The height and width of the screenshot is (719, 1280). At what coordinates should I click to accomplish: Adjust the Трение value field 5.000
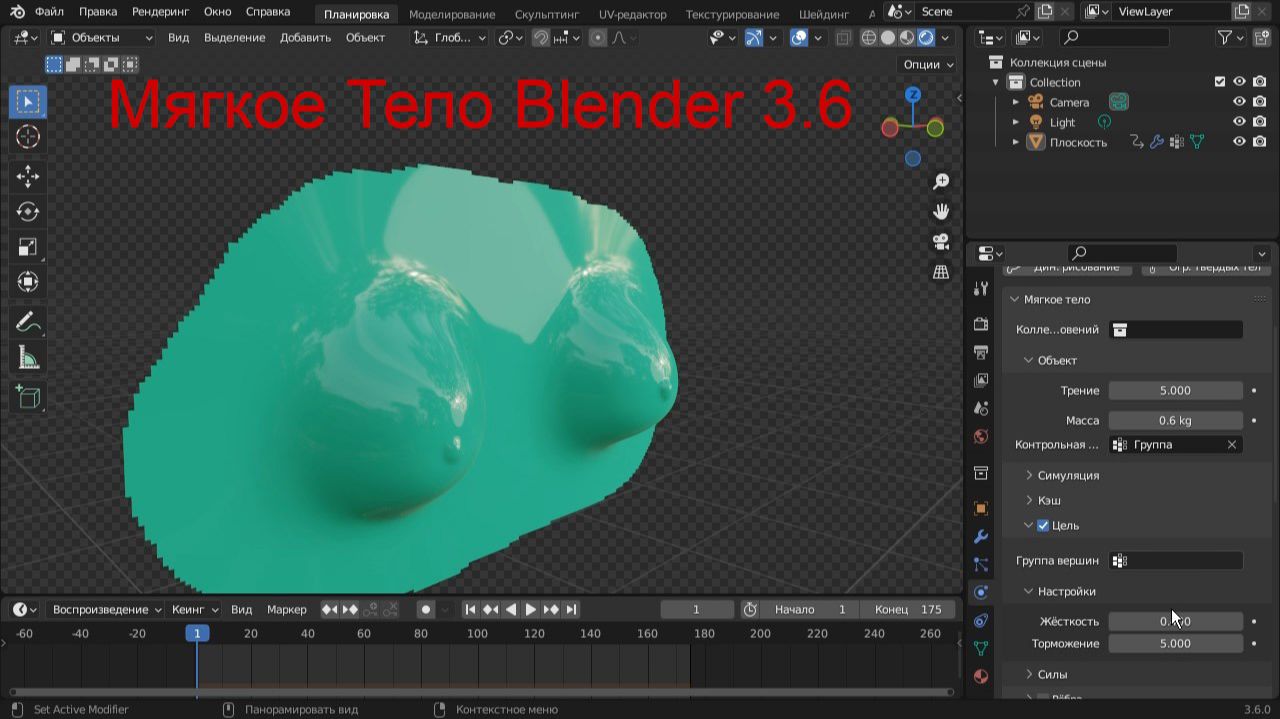(1175, 390)
